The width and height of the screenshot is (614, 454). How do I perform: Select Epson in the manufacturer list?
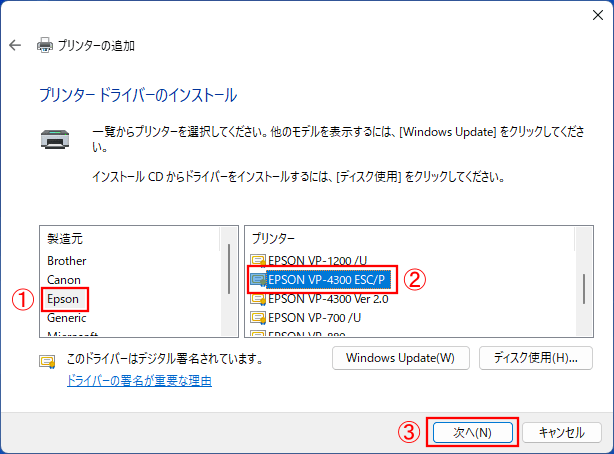click(63, 299)
